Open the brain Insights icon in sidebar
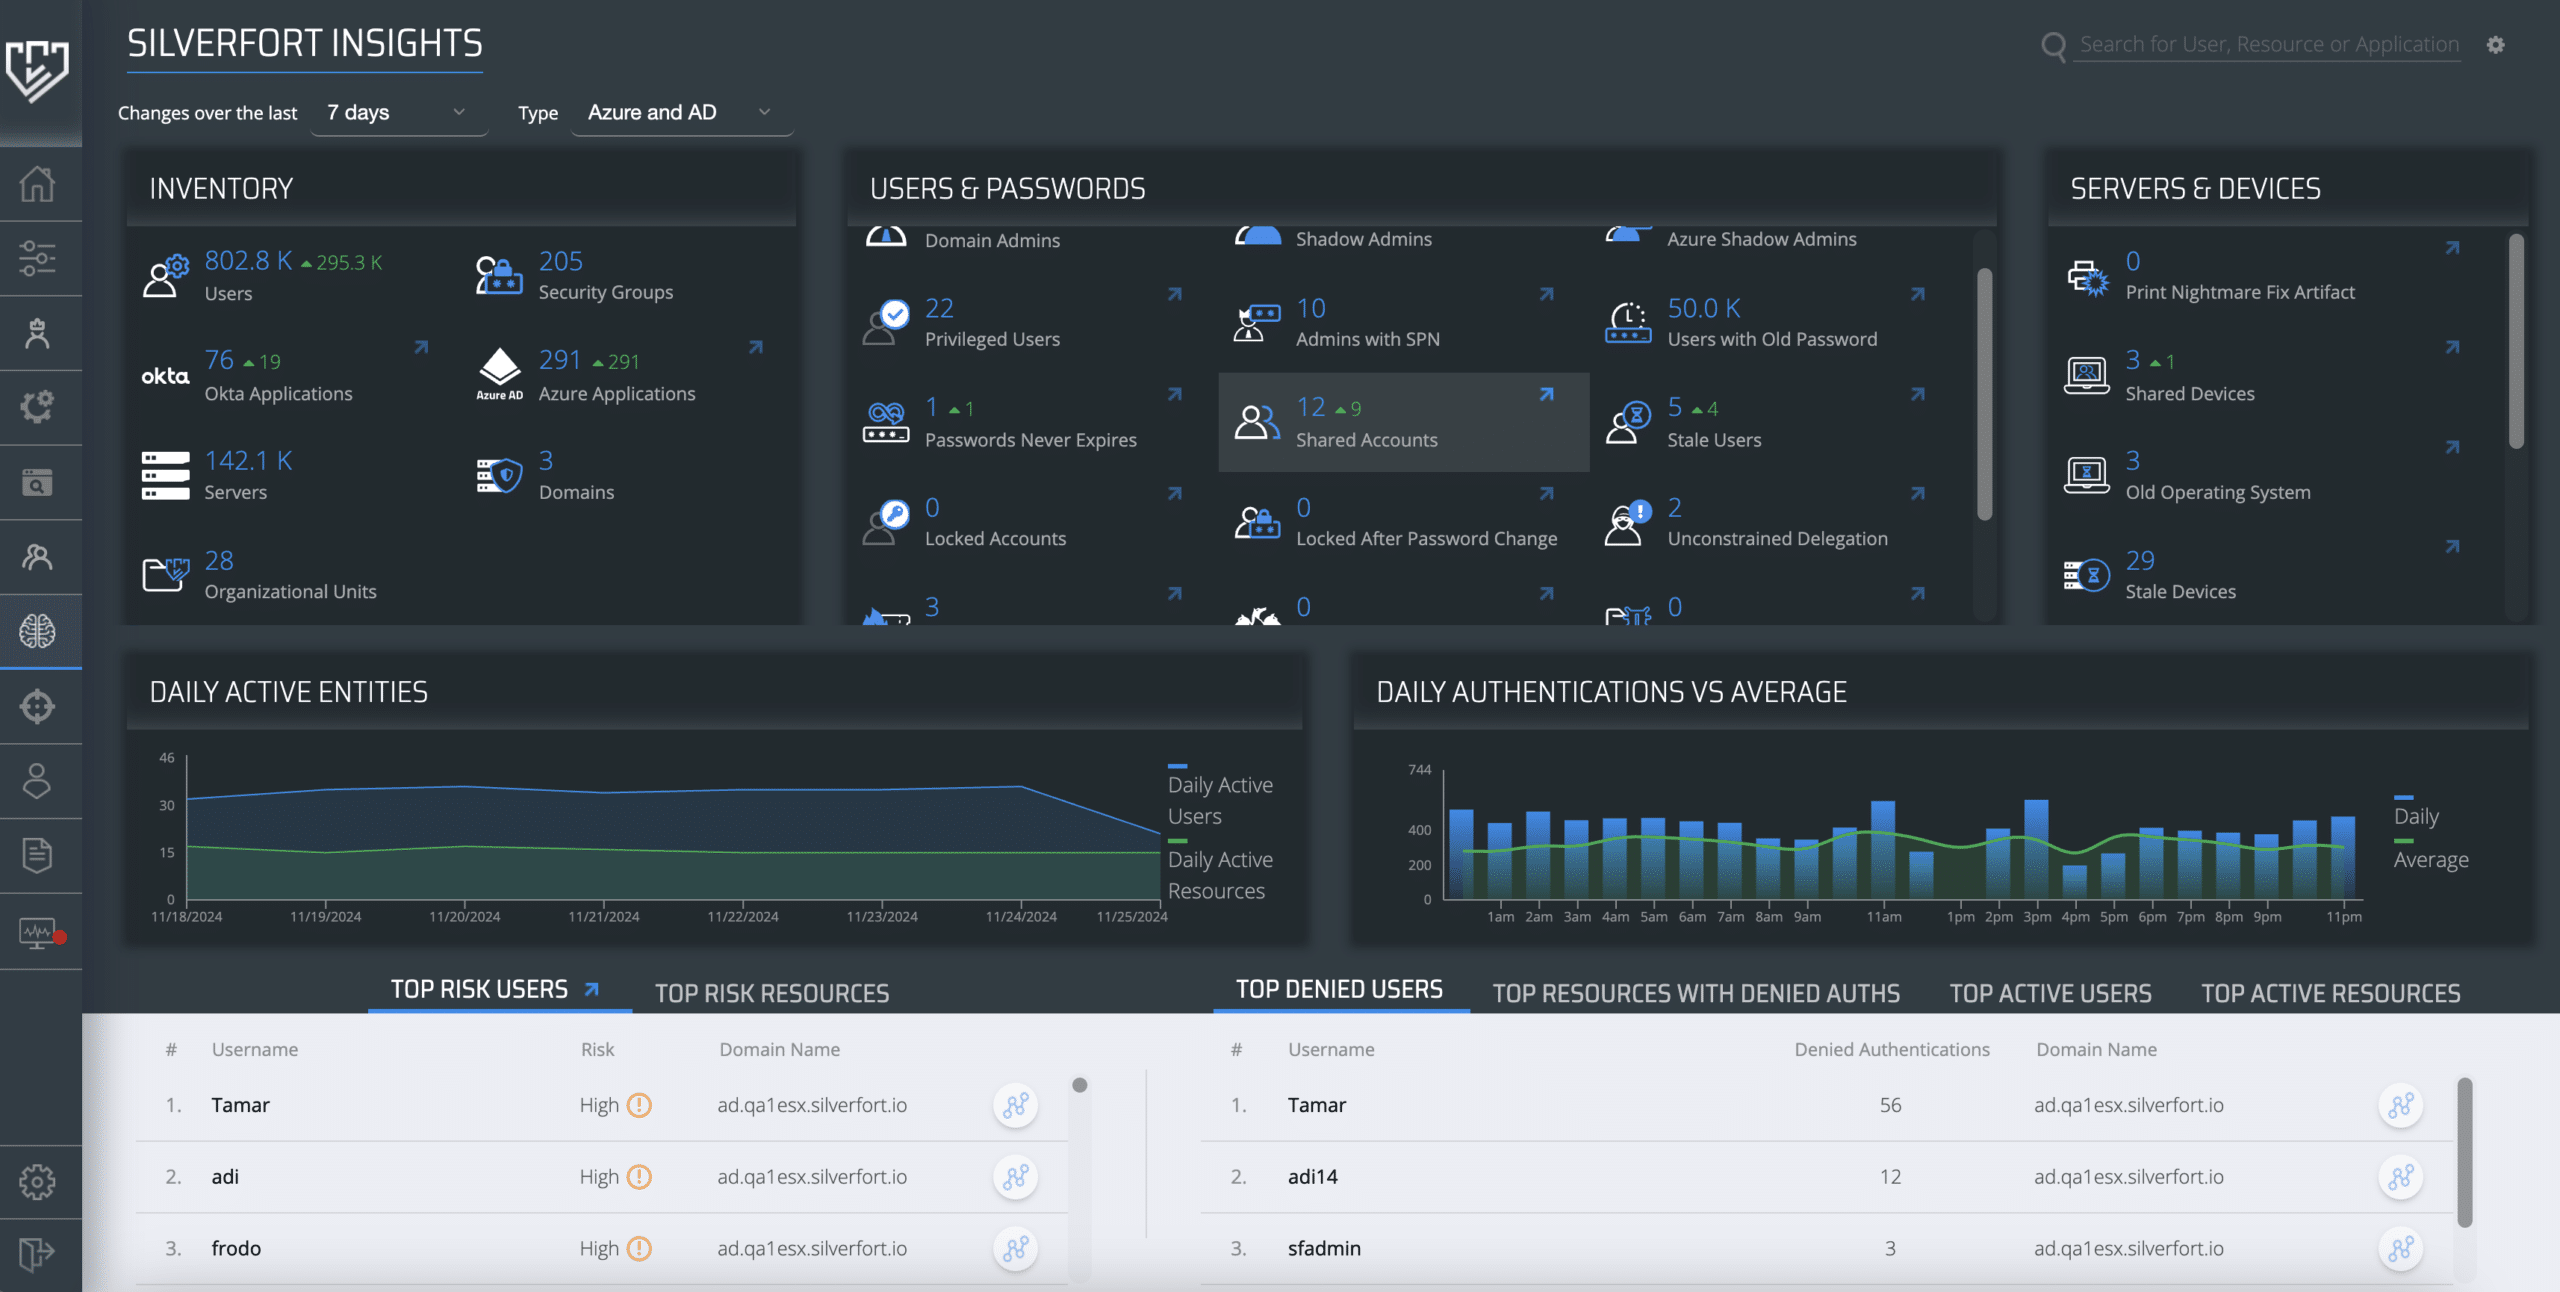2560x1292 pixels. (x=37, y=631)
